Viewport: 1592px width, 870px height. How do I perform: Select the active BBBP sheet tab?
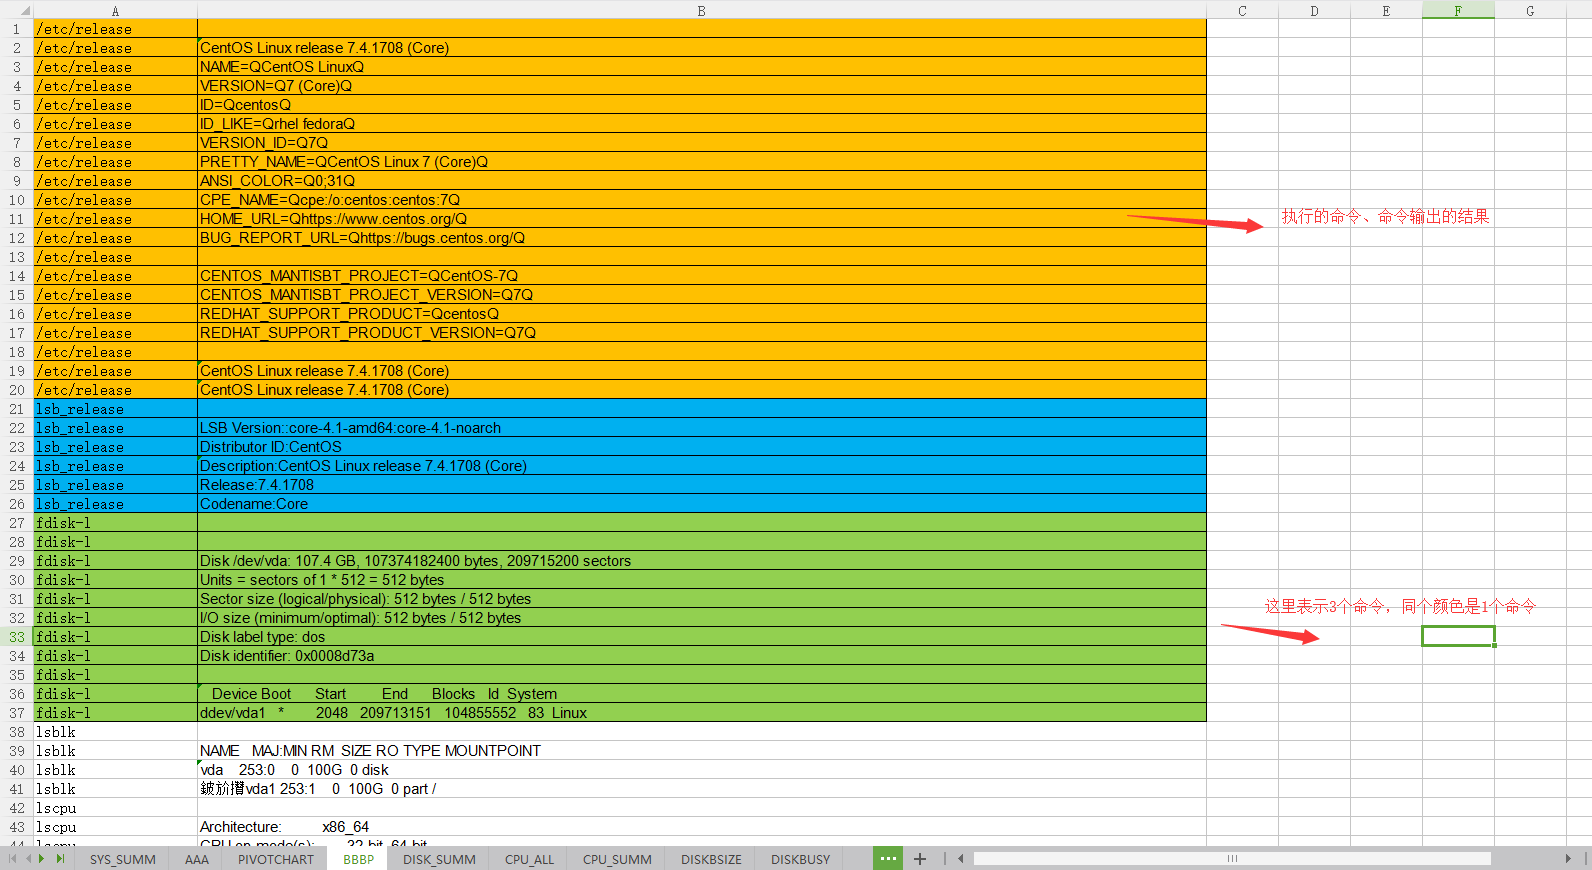coord(358,859)
